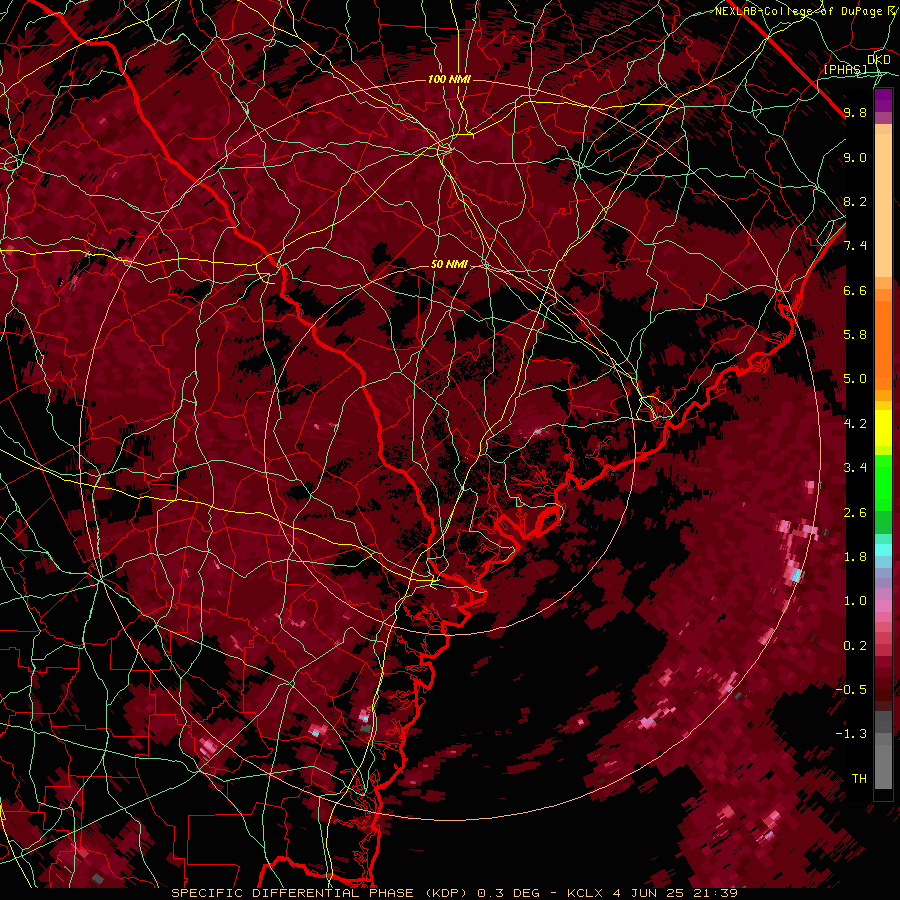This screenshot has width=900, height=900.
Task: Click the -0.5 value on color scale
Action: click(x=851, y=690)
